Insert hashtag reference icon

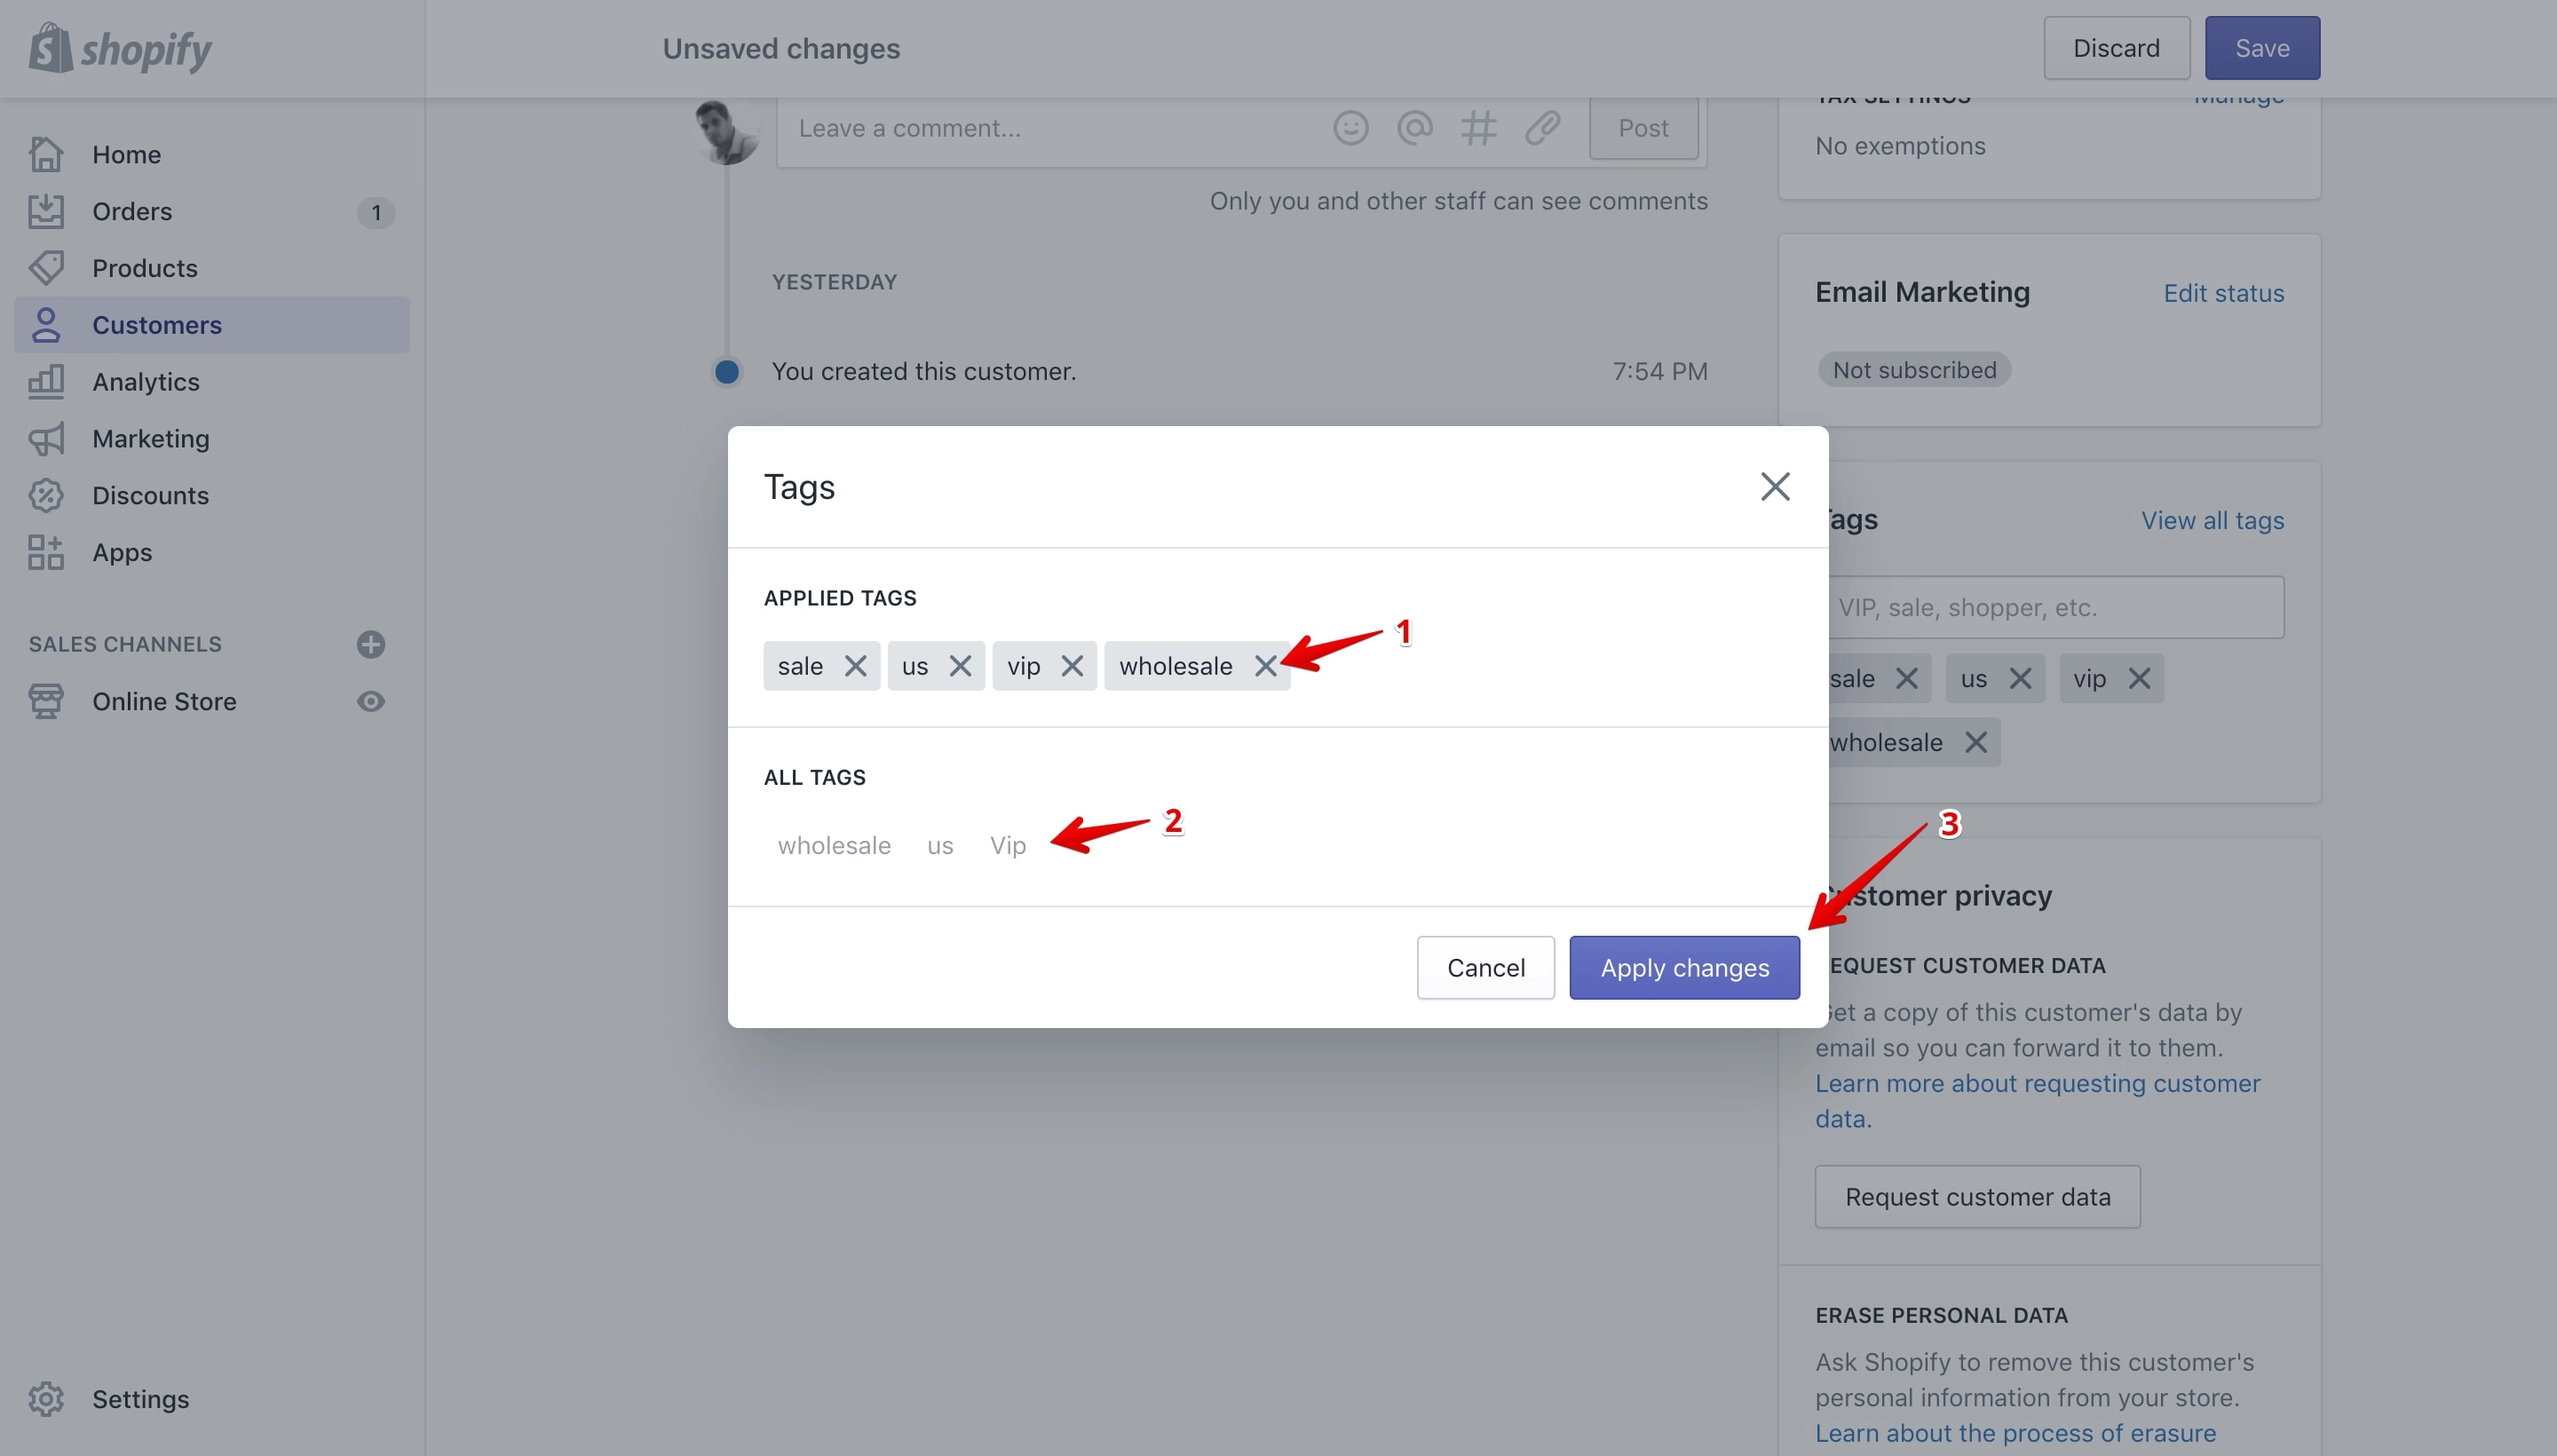[x=1478, y=128]
